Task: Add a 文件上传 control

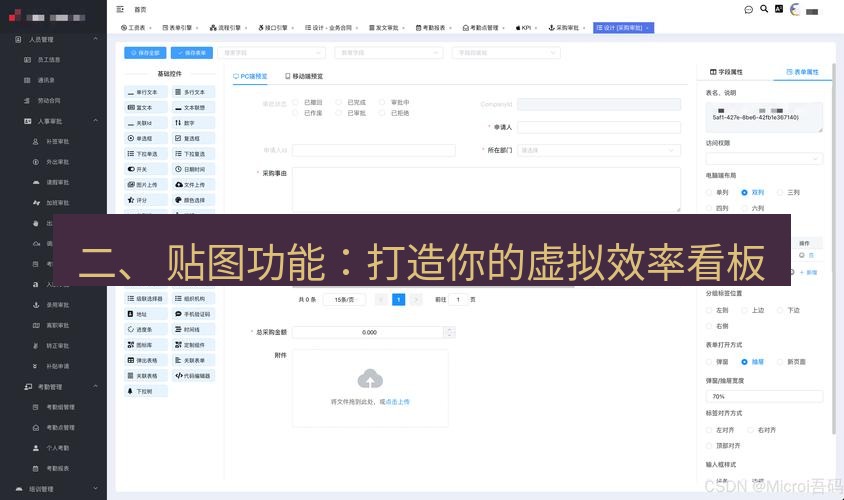Action: [x=193, y=185]
